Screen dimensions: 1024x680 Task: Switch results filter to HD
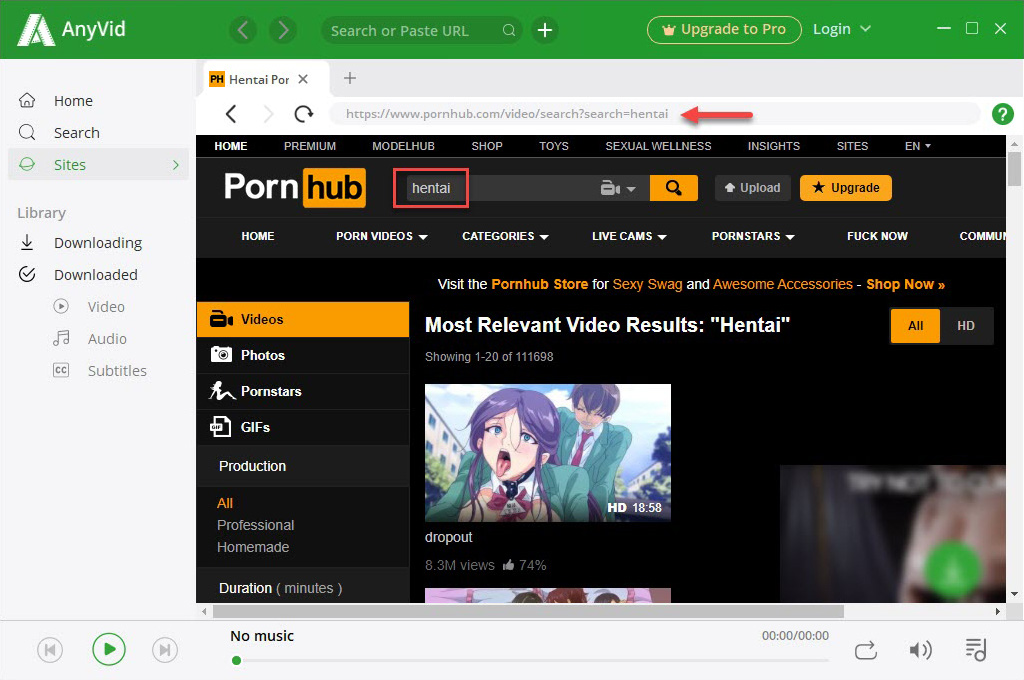click(966, 326)
